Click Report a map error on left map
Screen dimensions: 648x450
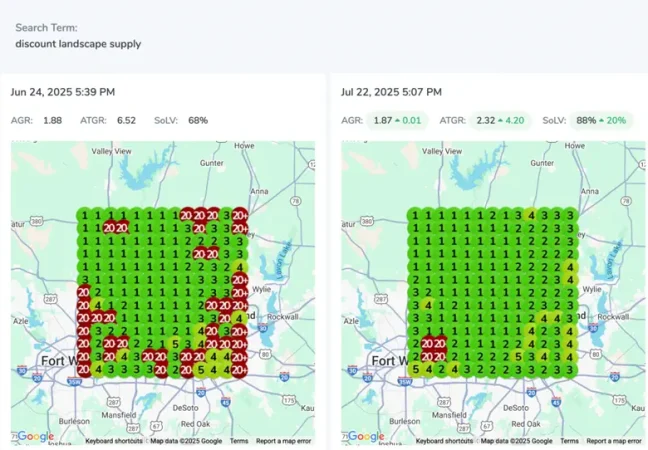283,441
